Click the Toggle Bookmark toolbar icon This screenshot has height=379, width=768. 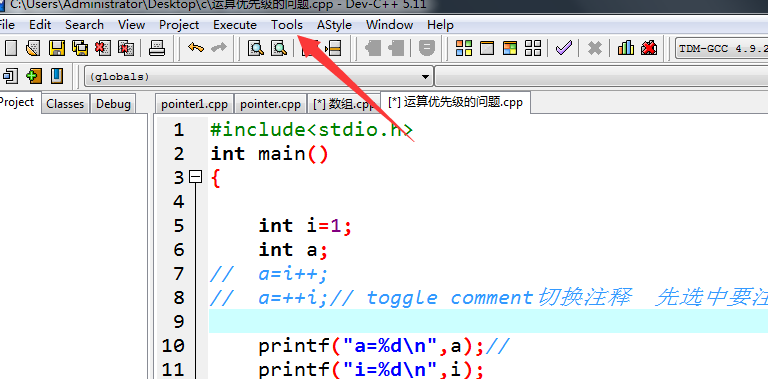427,48
